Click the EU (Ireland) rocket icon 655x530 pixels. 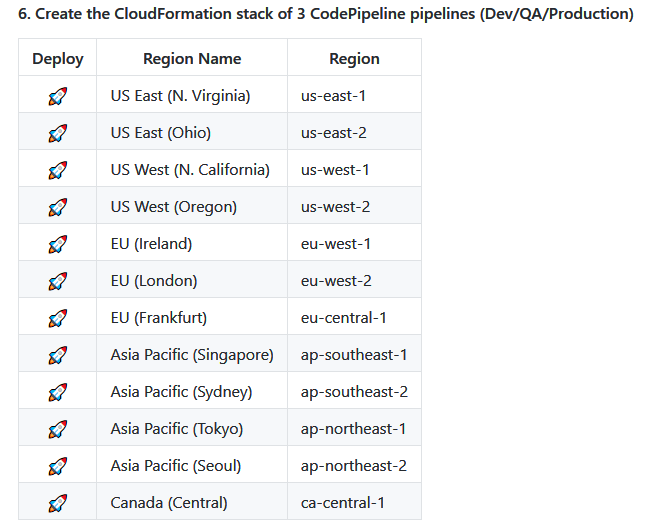click(x=57, y=244)
